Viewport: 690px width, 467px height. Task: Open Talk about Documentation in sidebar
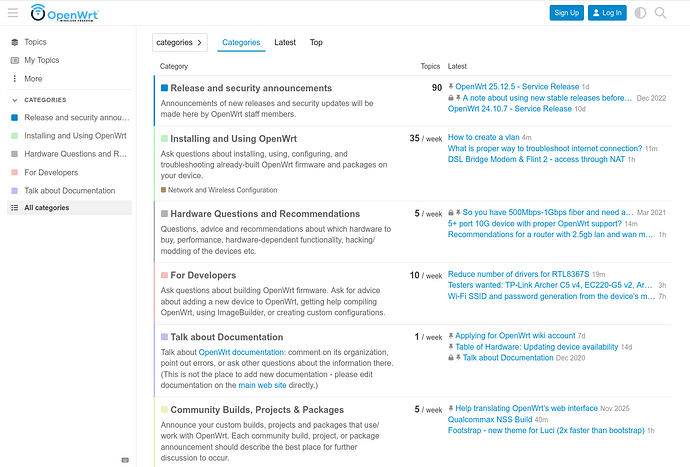pos(70,191)
